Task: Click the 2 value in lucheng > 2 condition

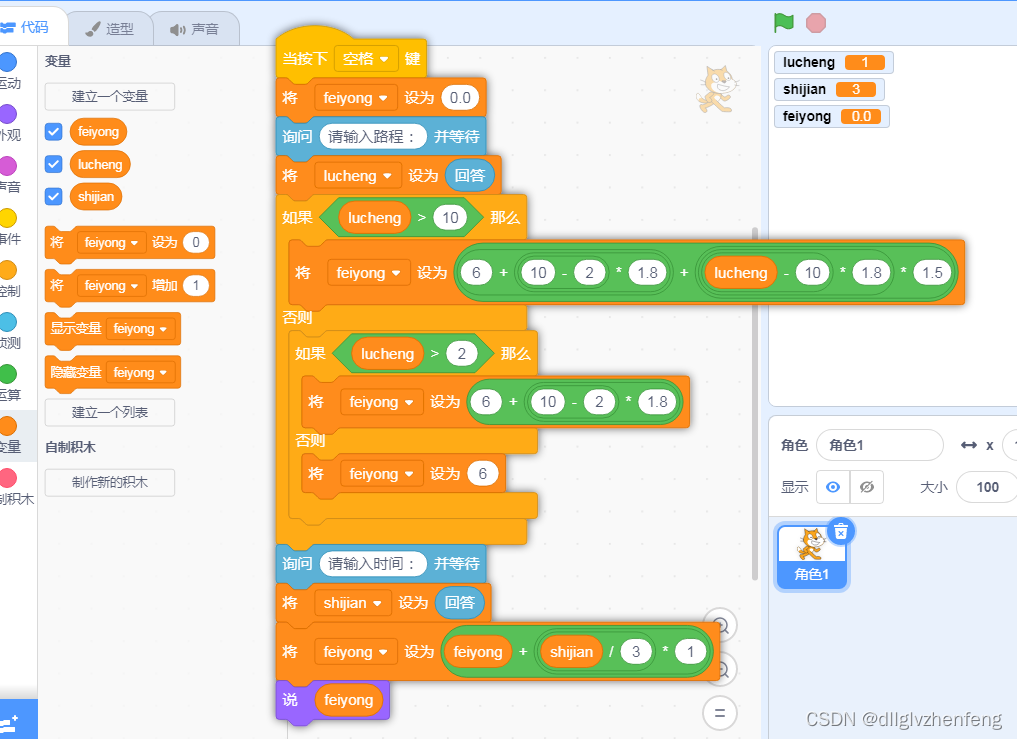Action: tap(461, 354)
